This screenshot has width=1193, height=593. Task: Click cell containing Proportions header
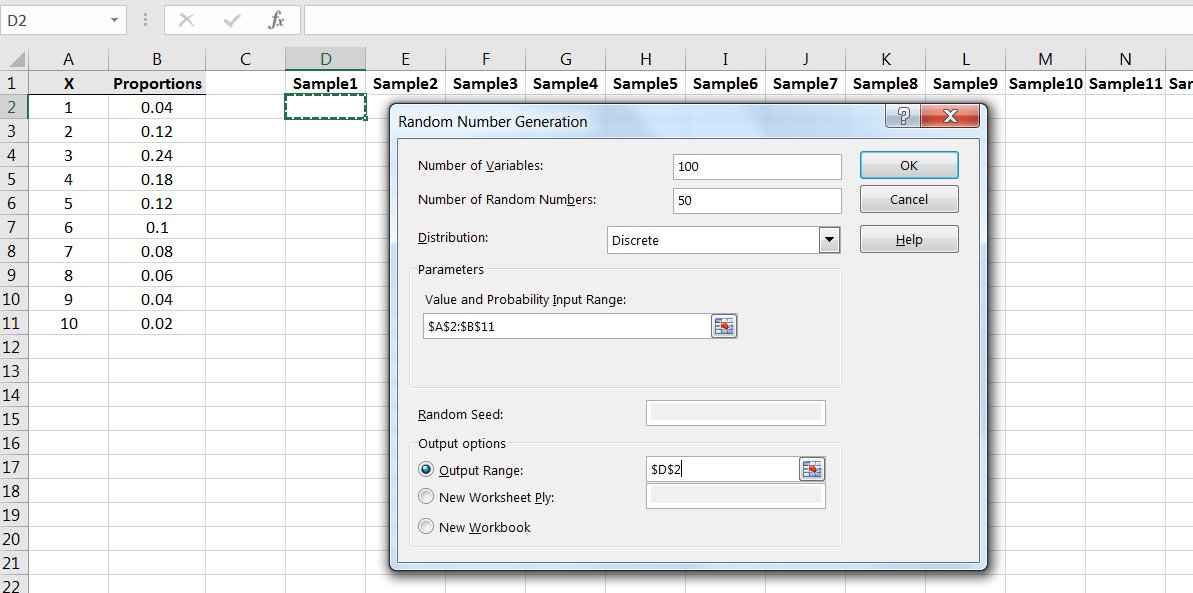157,84
